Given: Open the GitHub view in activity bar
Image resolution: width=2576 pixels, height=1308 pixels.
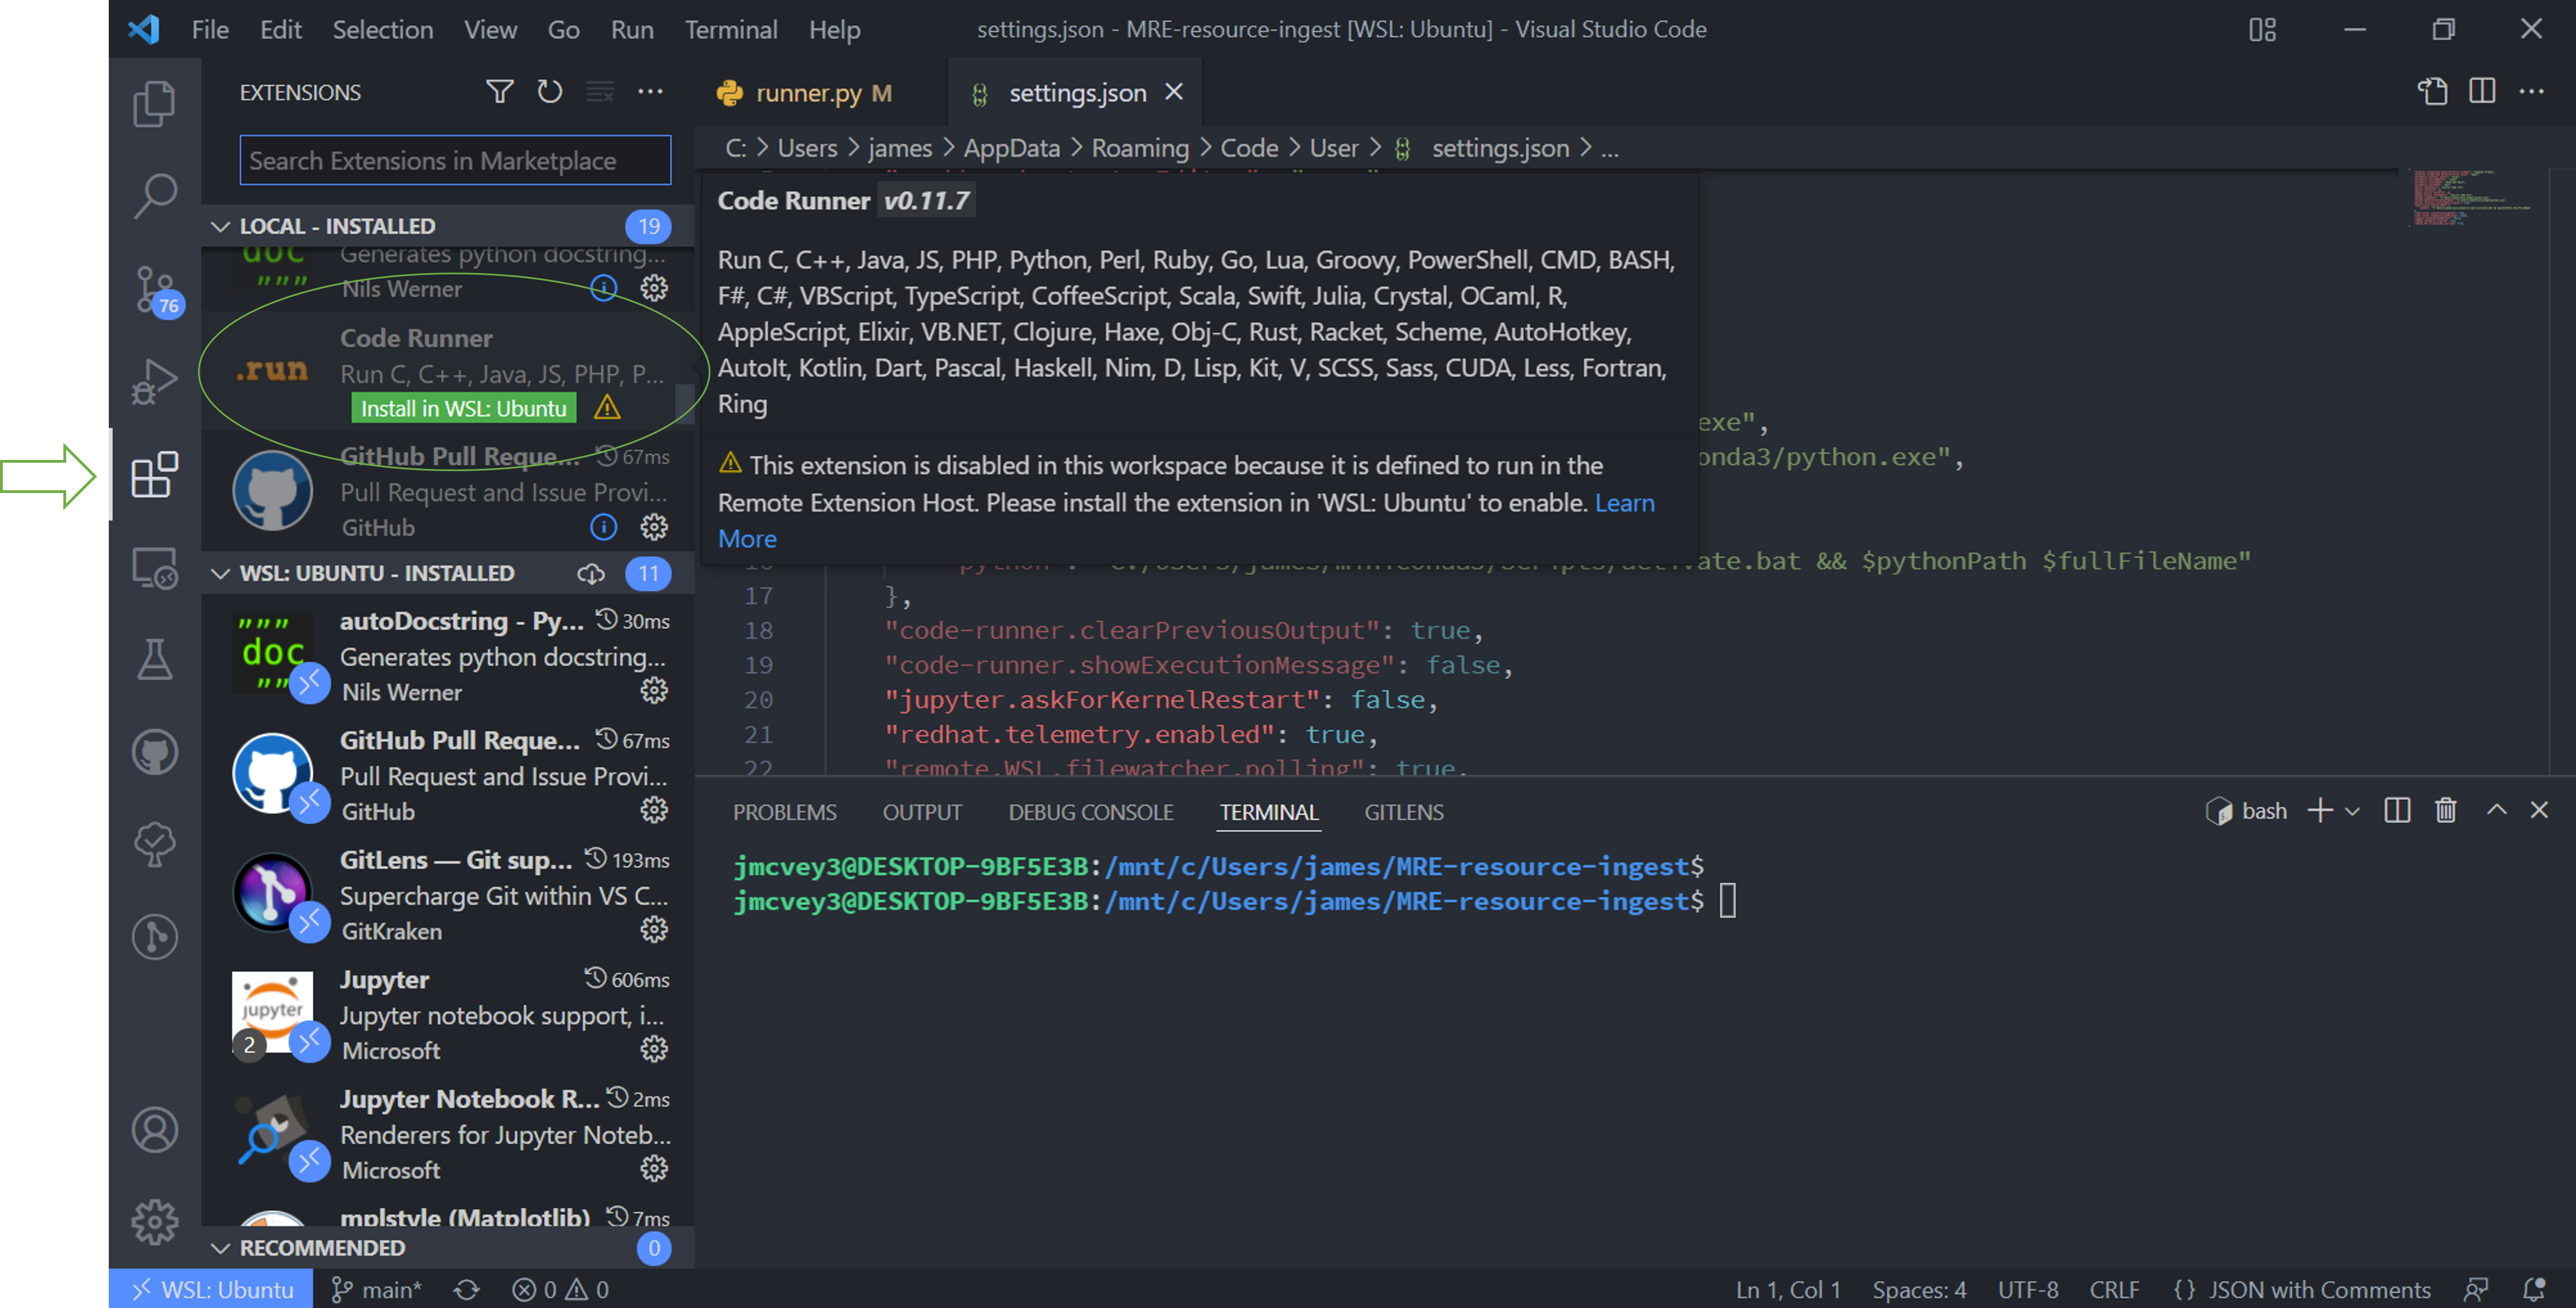Looking at the screenshot, I should click(154, 752).
